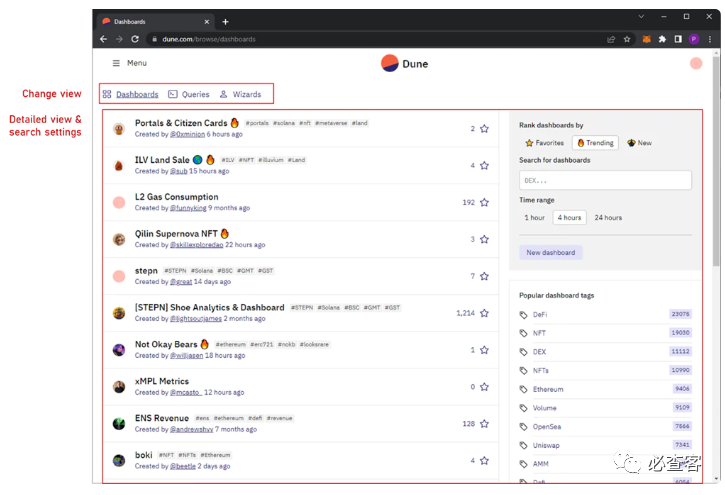Go forward with the browser forward arrow
The height and width of the screenshot is (495, 725).
(x=119, y=39)
